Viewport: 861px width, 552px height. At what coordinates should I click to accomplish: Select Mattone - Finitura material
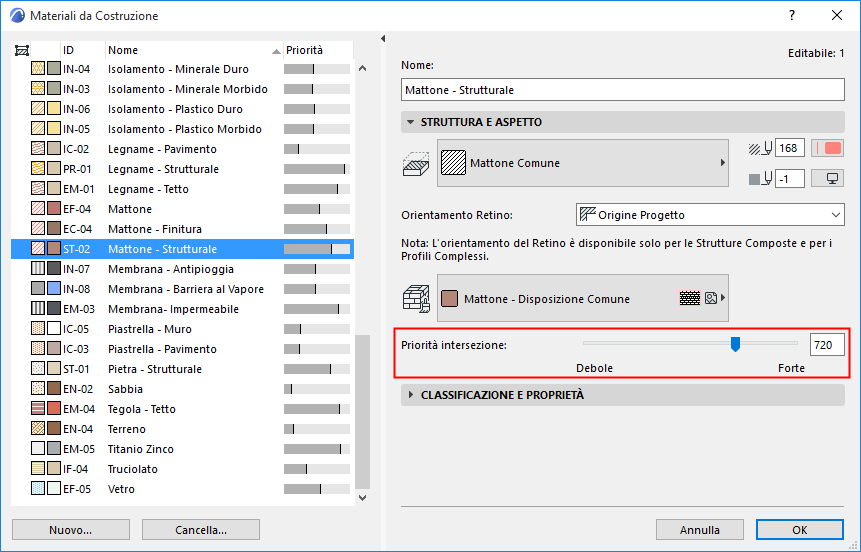pos(182,229)
